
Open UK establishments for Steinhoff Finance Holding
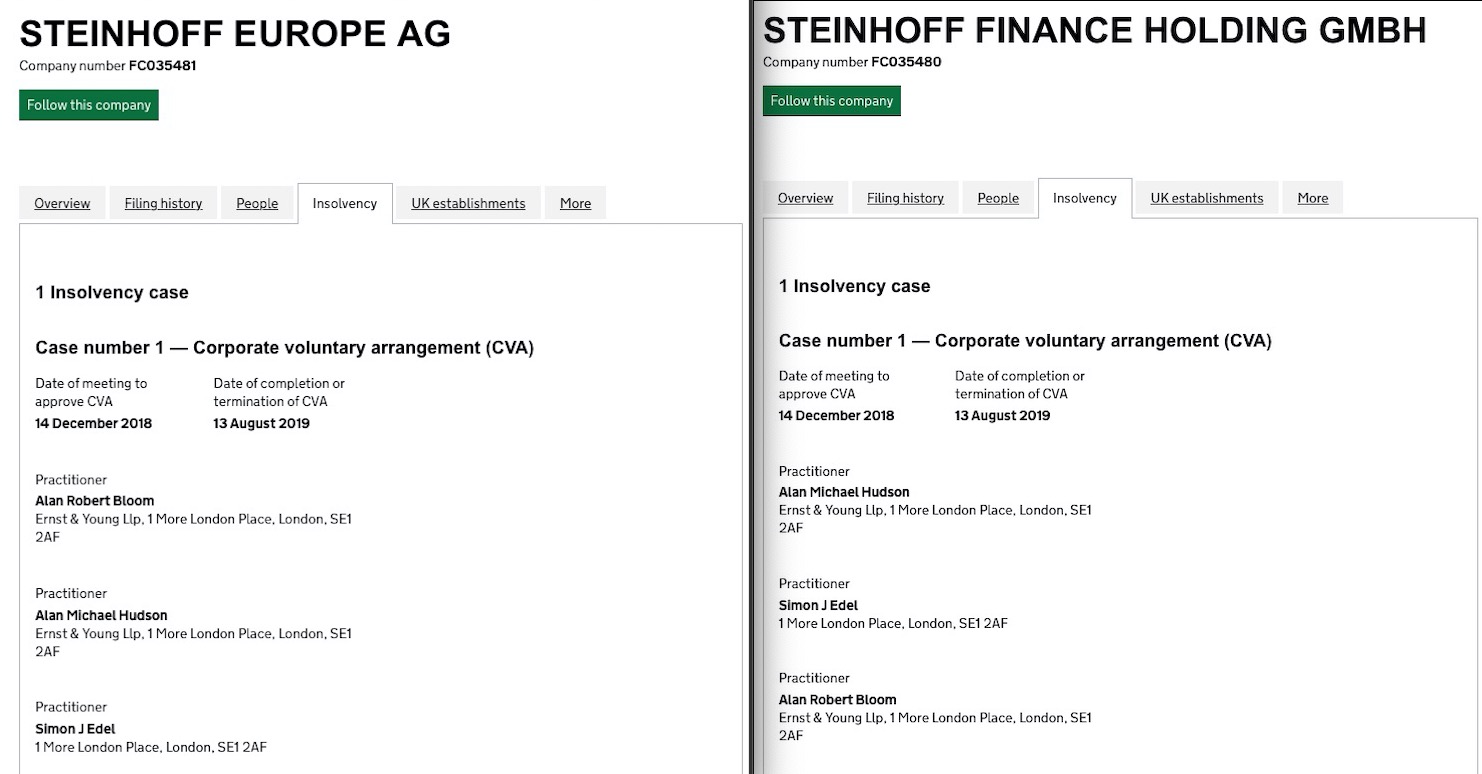[1206, 198]
